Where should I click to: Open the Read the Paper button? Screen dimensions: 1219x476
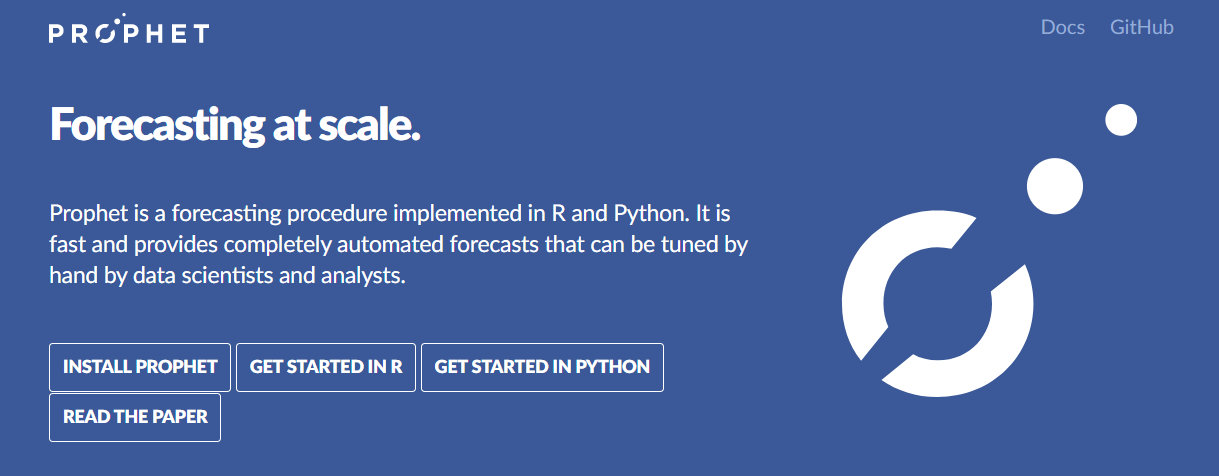(135, 417)
